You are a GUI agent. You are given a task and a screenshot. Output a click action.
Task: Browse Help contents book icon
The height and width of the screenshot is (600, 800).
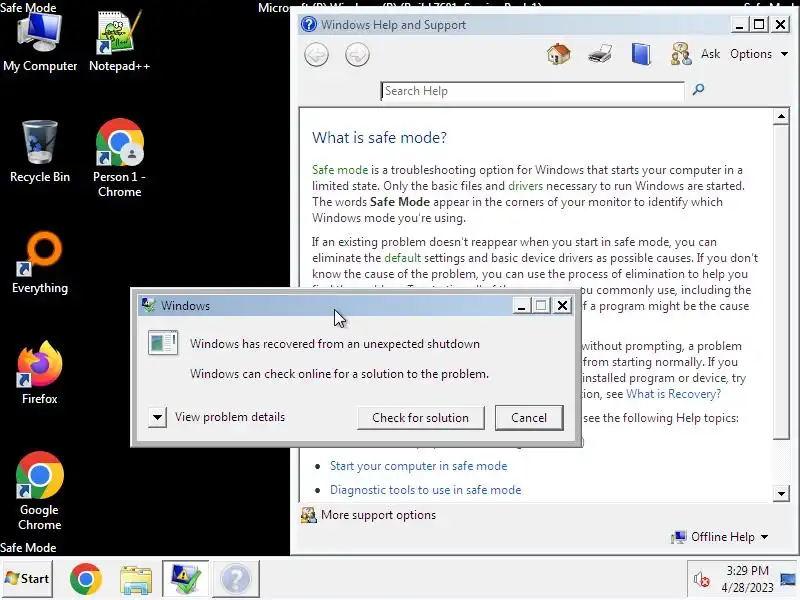pos(641,54)
